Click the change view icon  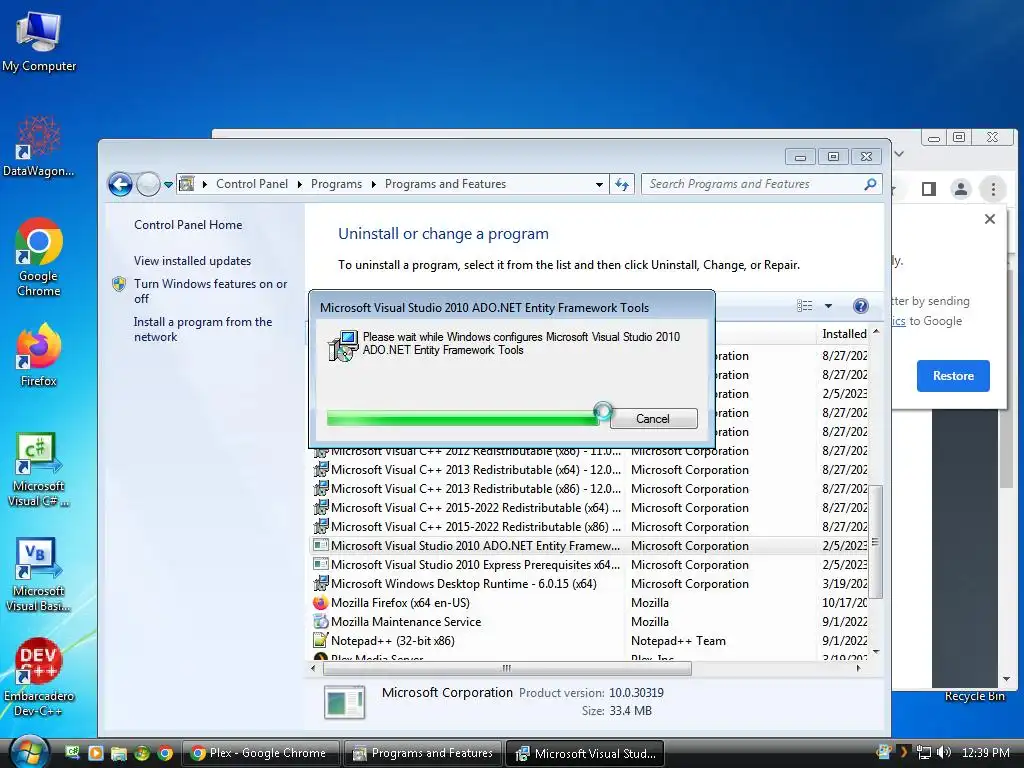(805, 306)
